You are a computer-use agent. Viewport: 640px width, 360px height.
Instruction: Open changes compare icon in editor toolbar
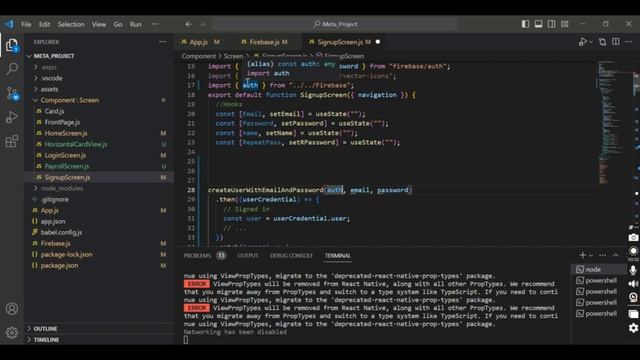602,42
